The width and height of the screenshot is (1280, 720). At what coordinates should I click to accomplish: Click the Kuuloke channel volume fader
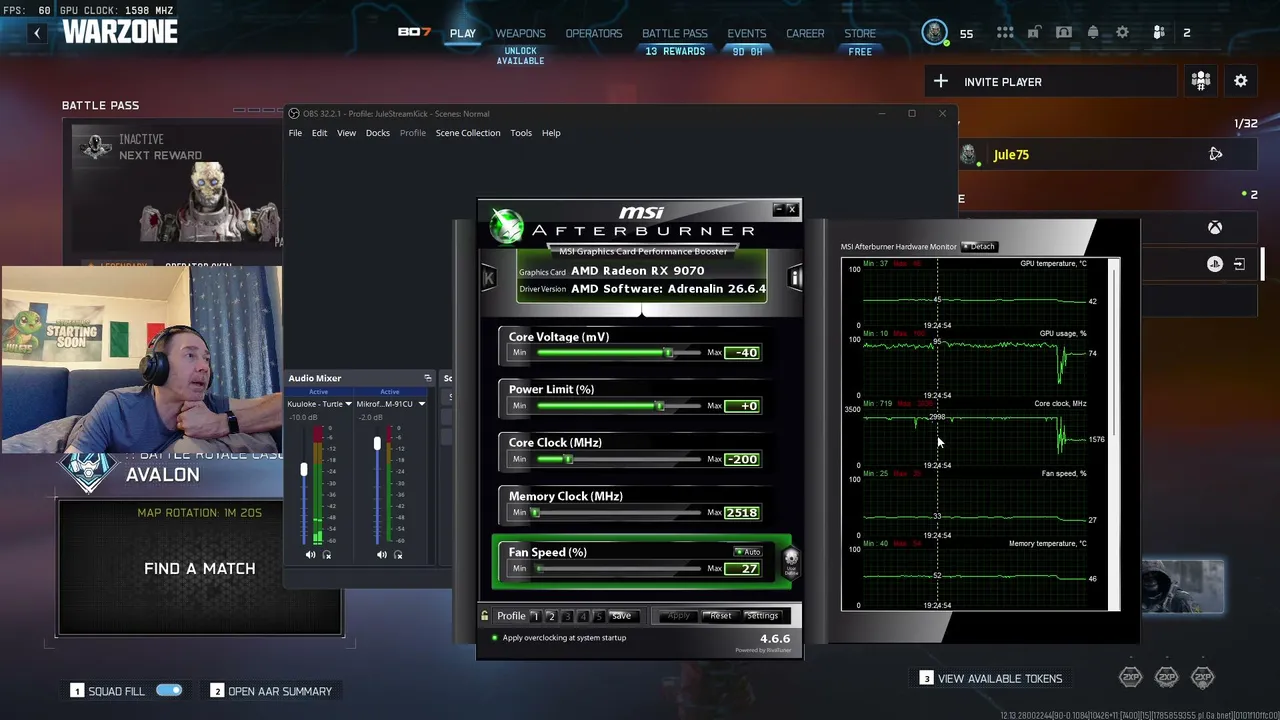pyautogui.click(x=304, y=469)
